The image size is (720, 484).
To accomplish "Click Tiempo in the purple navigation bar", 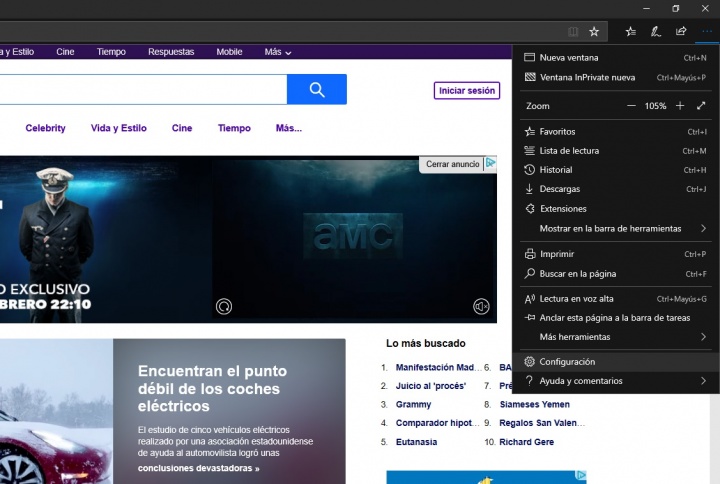I will click(111, 52).
